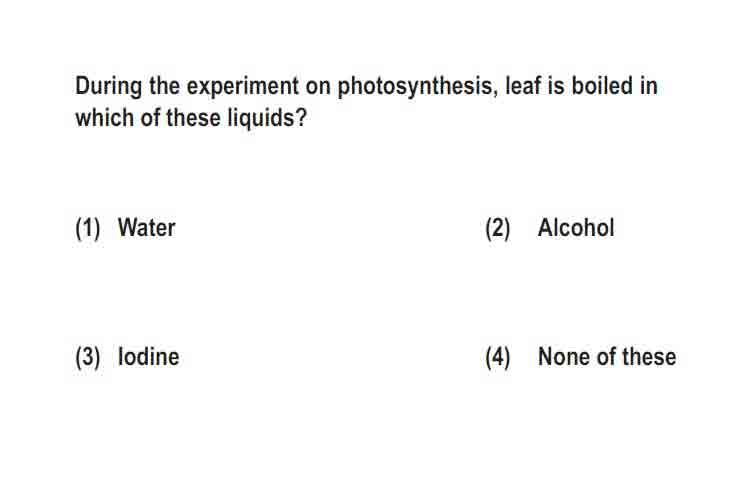750x500 pixels.
Task: Click the word photosynthesis in the question
Action: [415, 87]
